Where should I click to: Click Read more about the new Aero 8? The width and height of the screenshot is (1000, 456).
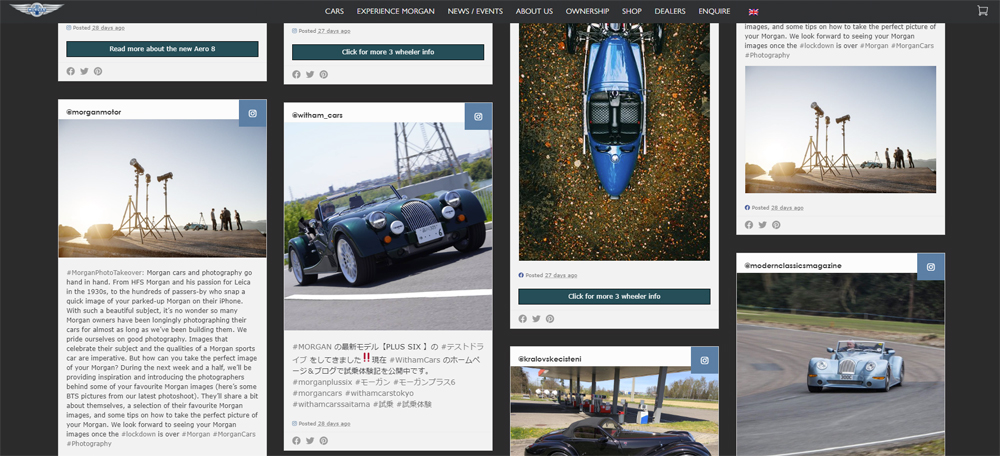[163, 49]
